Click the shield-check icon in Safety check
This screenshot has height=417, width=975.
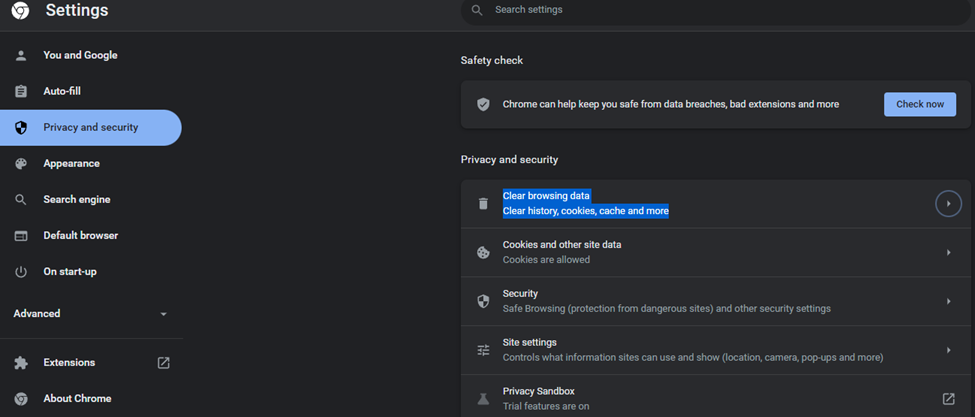483,104
